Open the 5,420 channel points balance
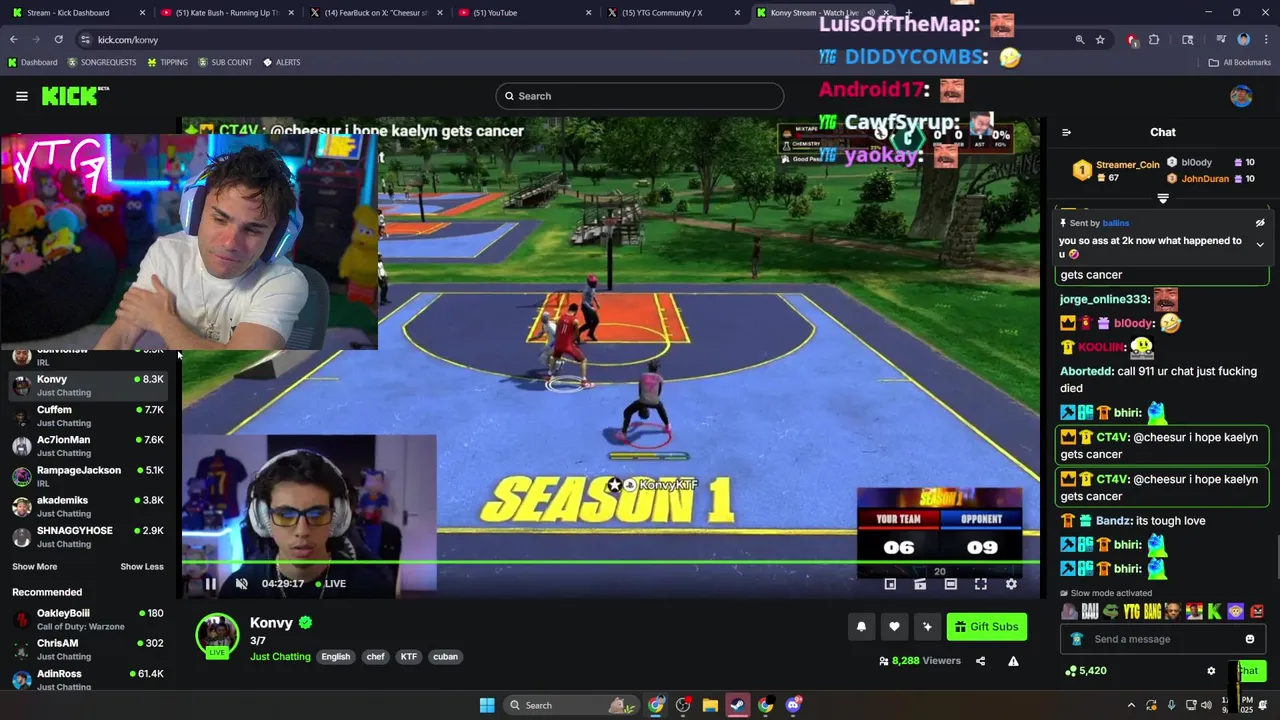 tap(1085, 671)
